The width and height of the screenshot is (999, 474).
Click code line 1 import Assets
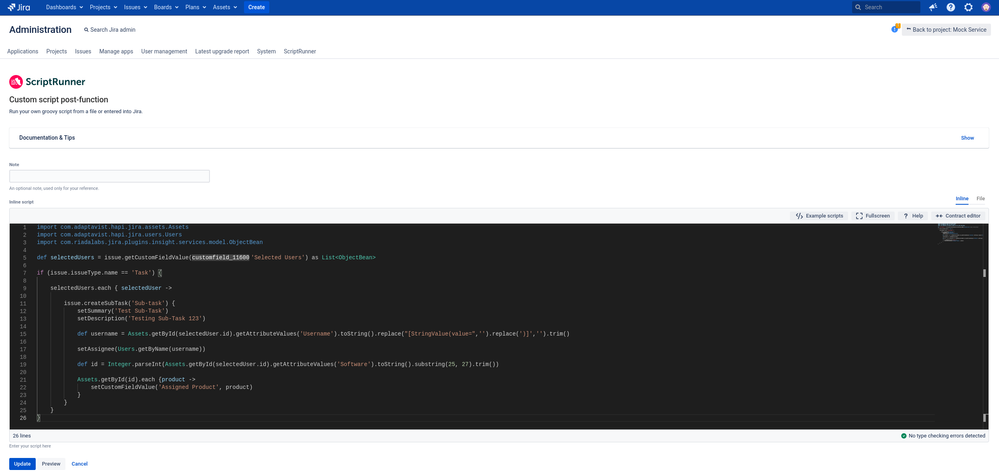coord(113,227)
